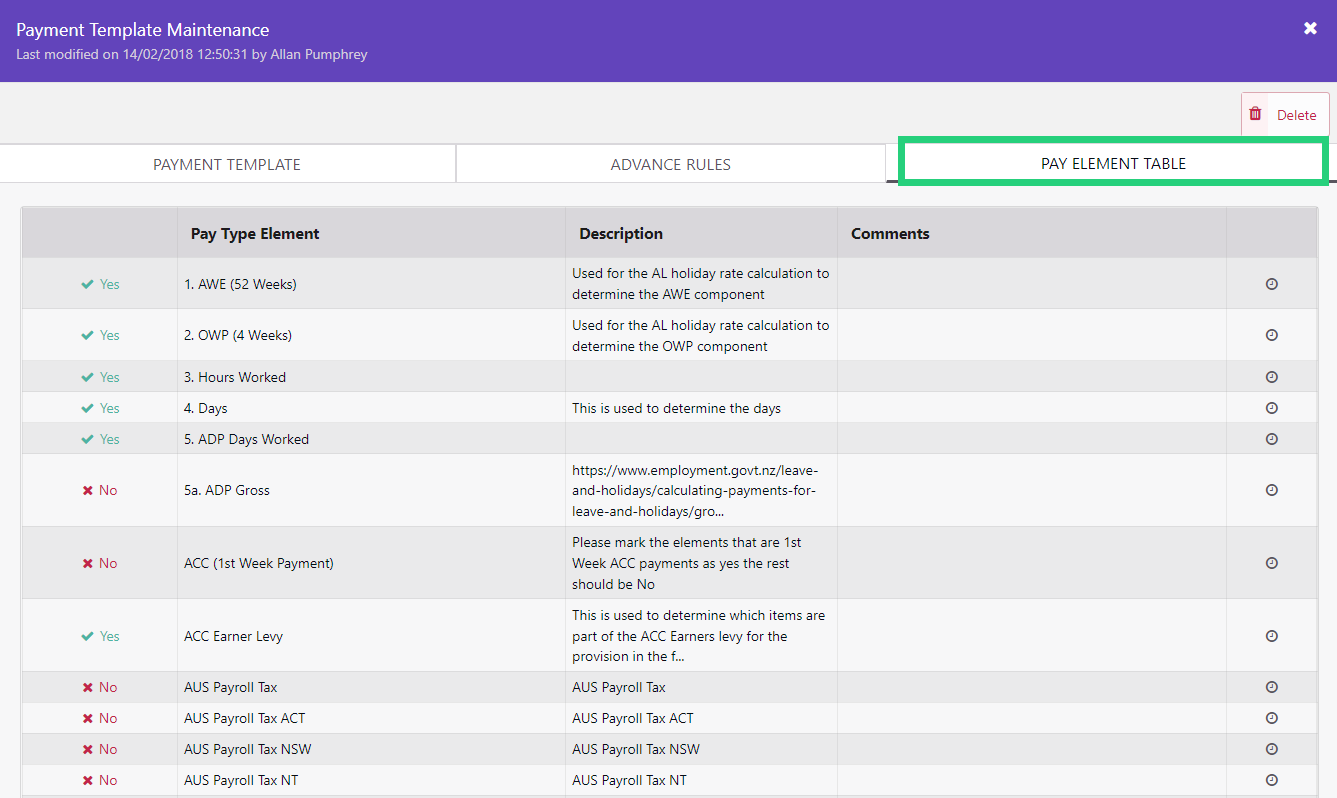Toggle Yes flag for 4. Days

coord(100,408)
